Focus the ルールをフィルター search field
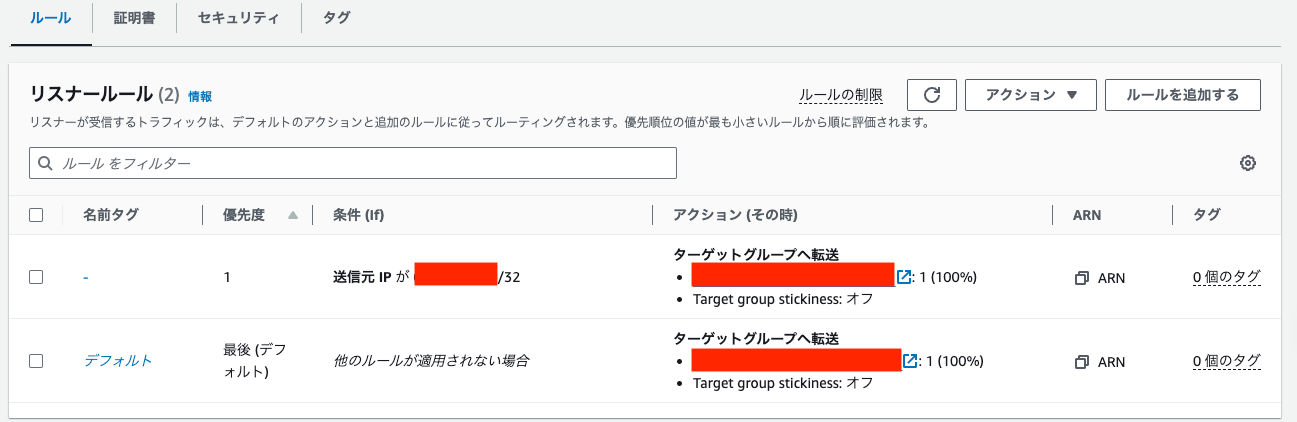 click(353, 163)
